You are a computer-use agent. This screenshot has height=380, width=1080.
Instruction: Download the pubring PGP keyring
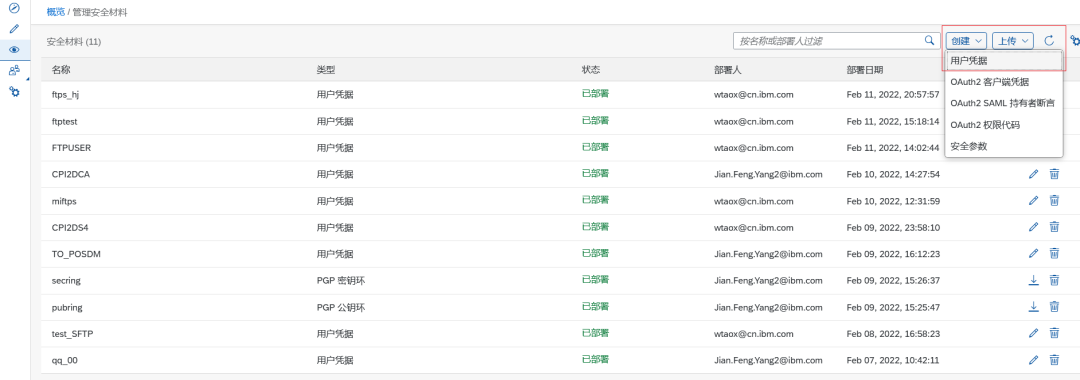tap(1033, 306)
